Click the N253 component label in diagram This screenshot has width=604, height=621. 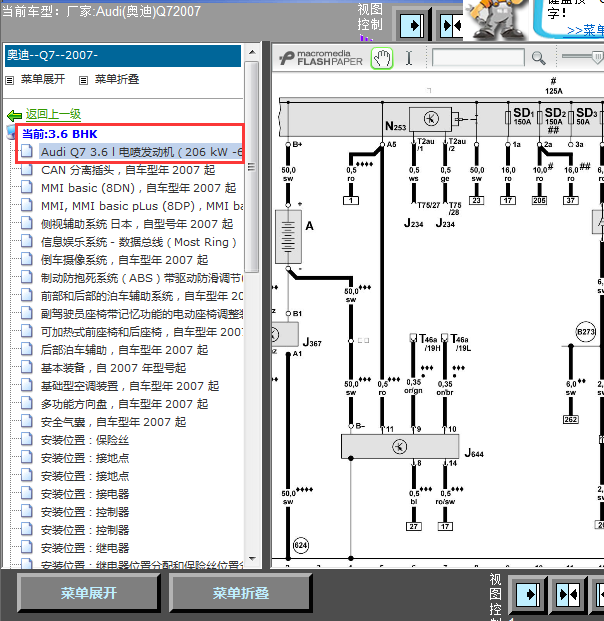396,126
